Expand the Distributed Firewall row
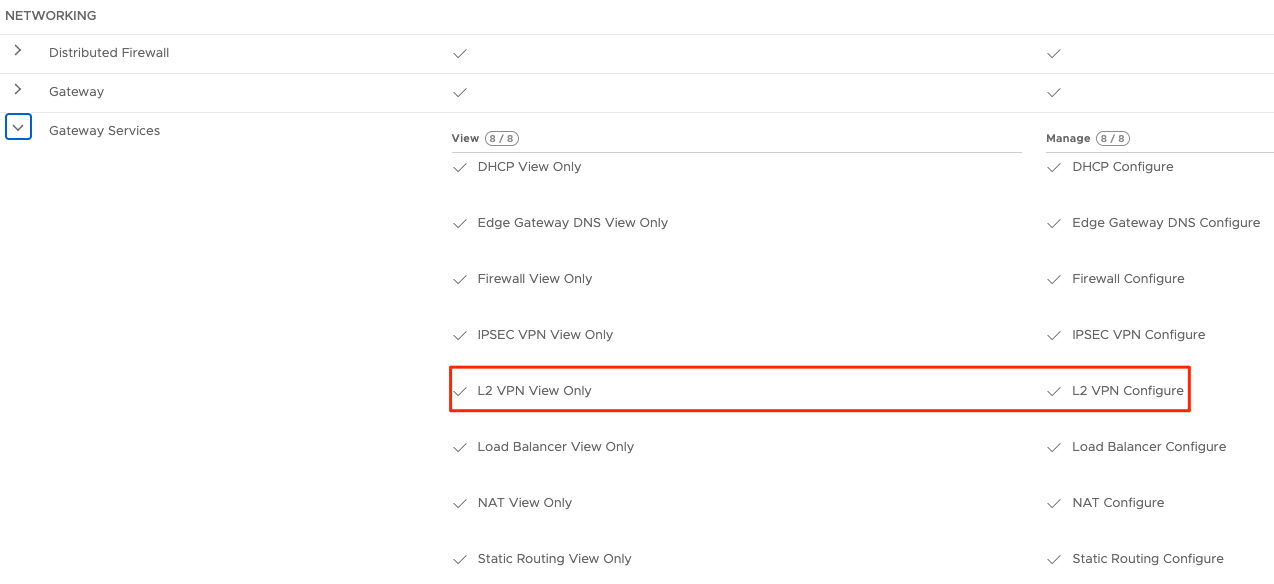 (x=18, y=51)
